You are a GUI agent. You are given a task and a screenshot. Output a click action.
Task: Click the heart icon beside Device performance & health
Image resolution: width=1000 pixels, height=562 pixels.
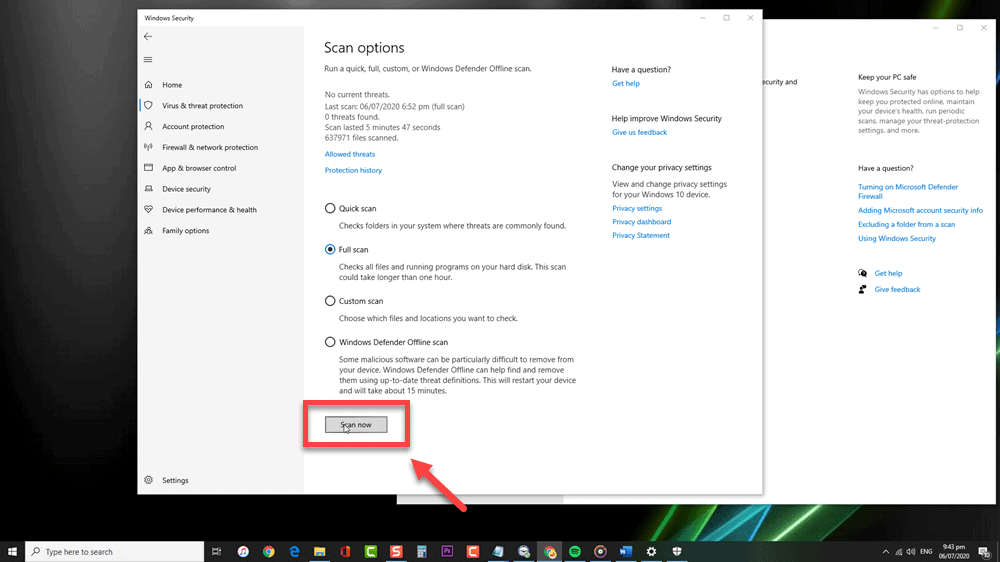(x=149, y=209)
